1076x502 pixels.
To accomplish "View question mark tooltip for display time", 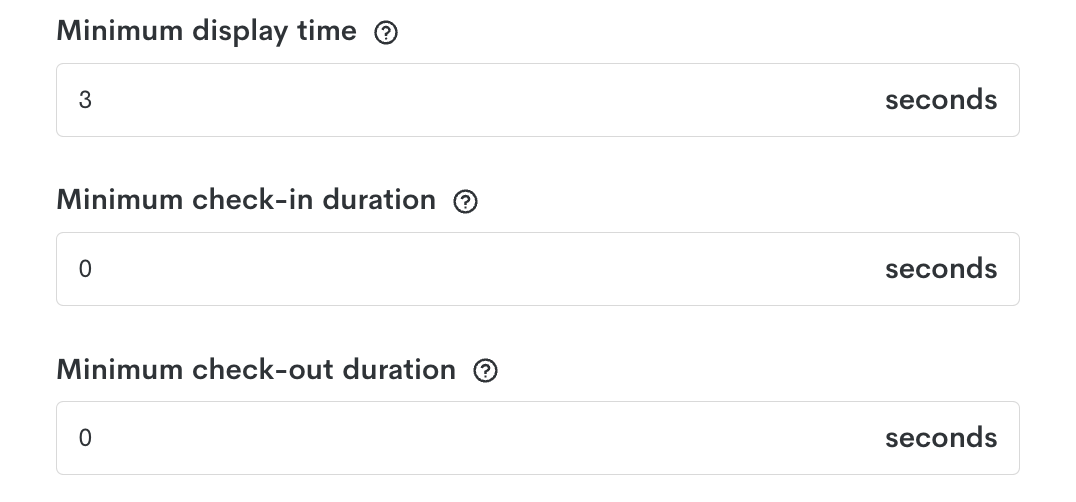I will [x=386, y=32].
